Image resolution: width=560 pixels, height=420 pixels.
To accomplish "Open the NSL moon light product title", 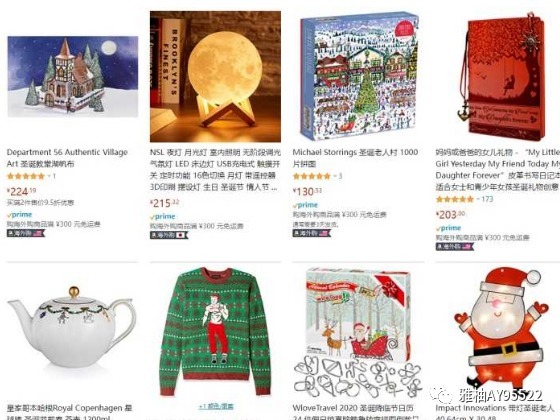I will tap(215, 170).
